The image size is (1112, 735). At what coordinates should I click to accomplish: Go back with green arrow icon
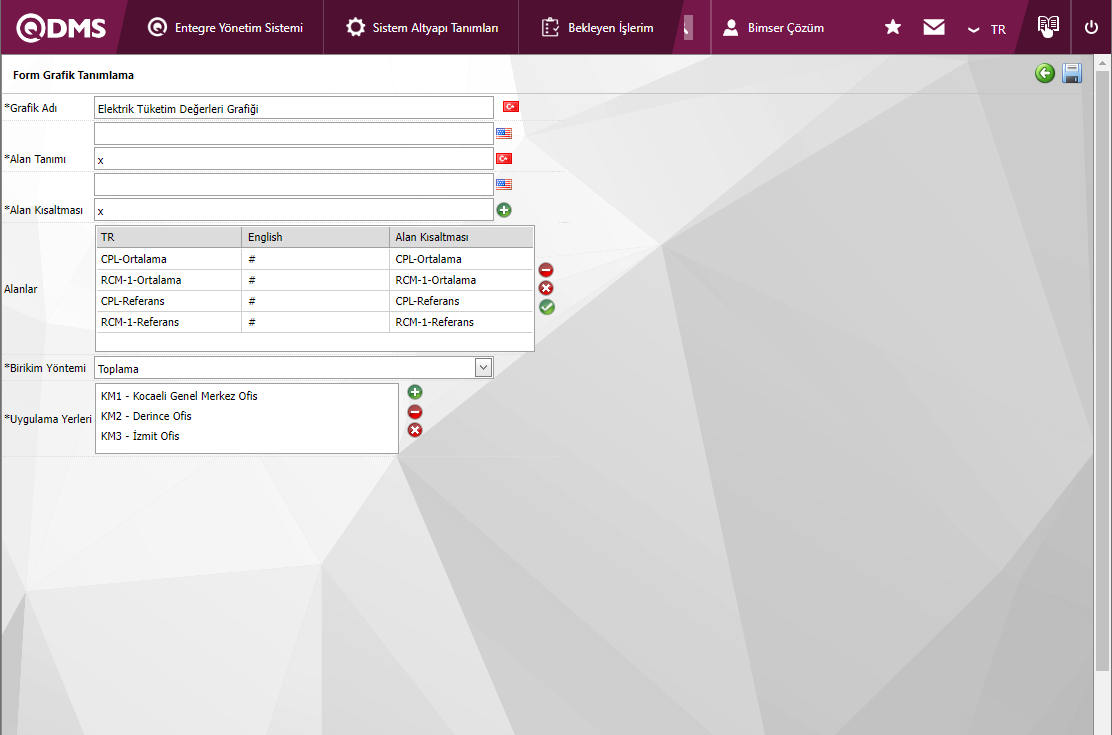(1045, 73)
